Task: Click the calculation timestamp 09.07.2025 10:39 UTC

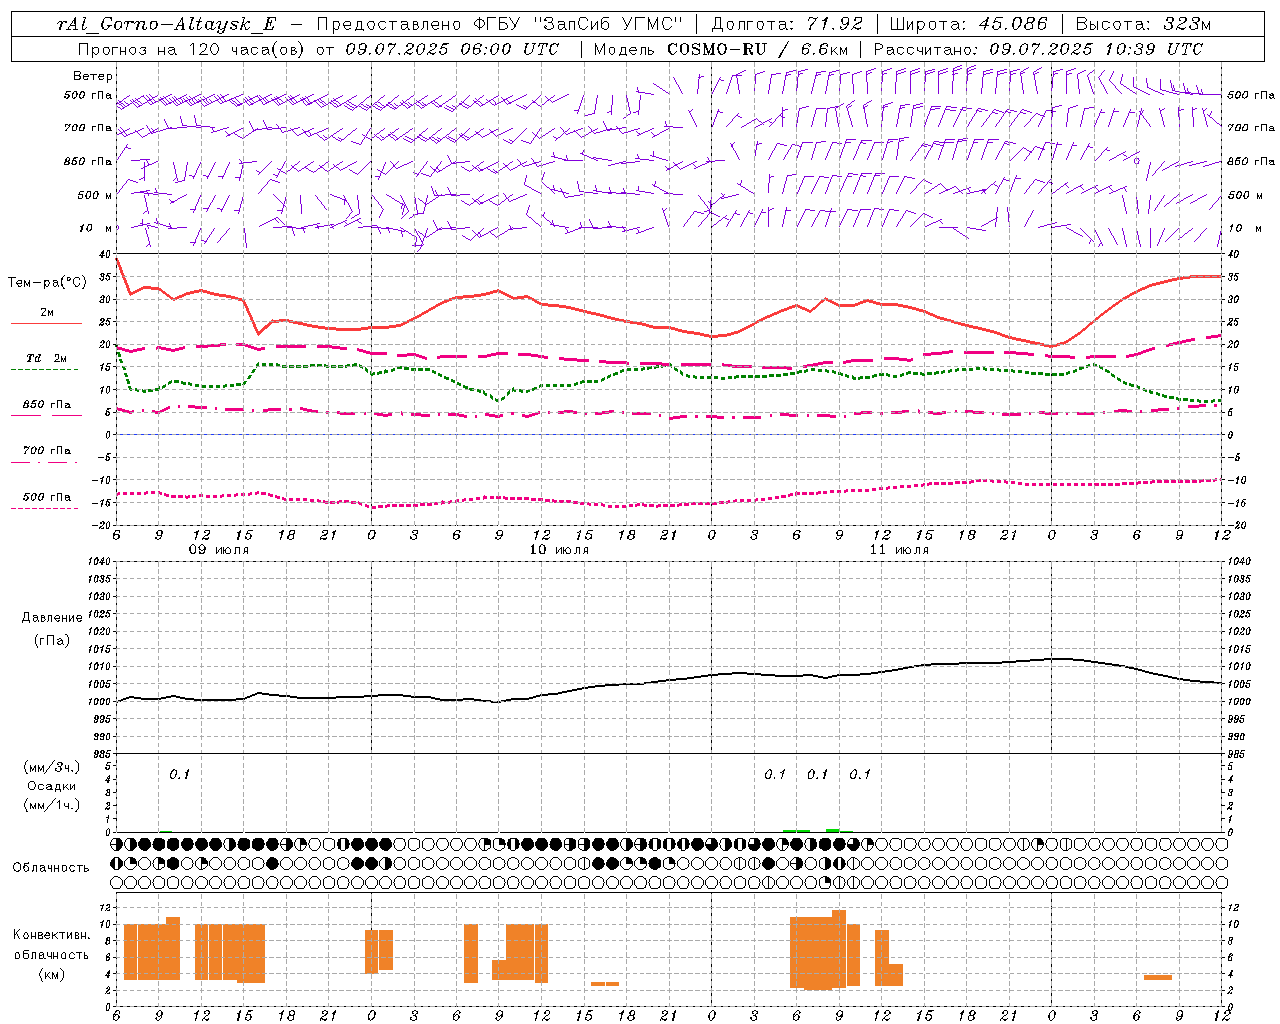Action: tap(1096, 49)
